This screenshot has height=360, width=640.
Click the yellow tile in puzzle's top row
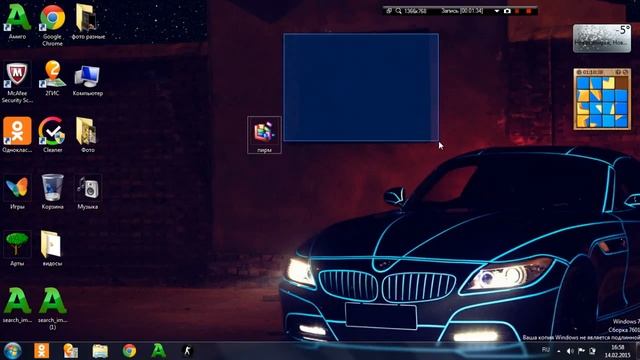[608, 83]
